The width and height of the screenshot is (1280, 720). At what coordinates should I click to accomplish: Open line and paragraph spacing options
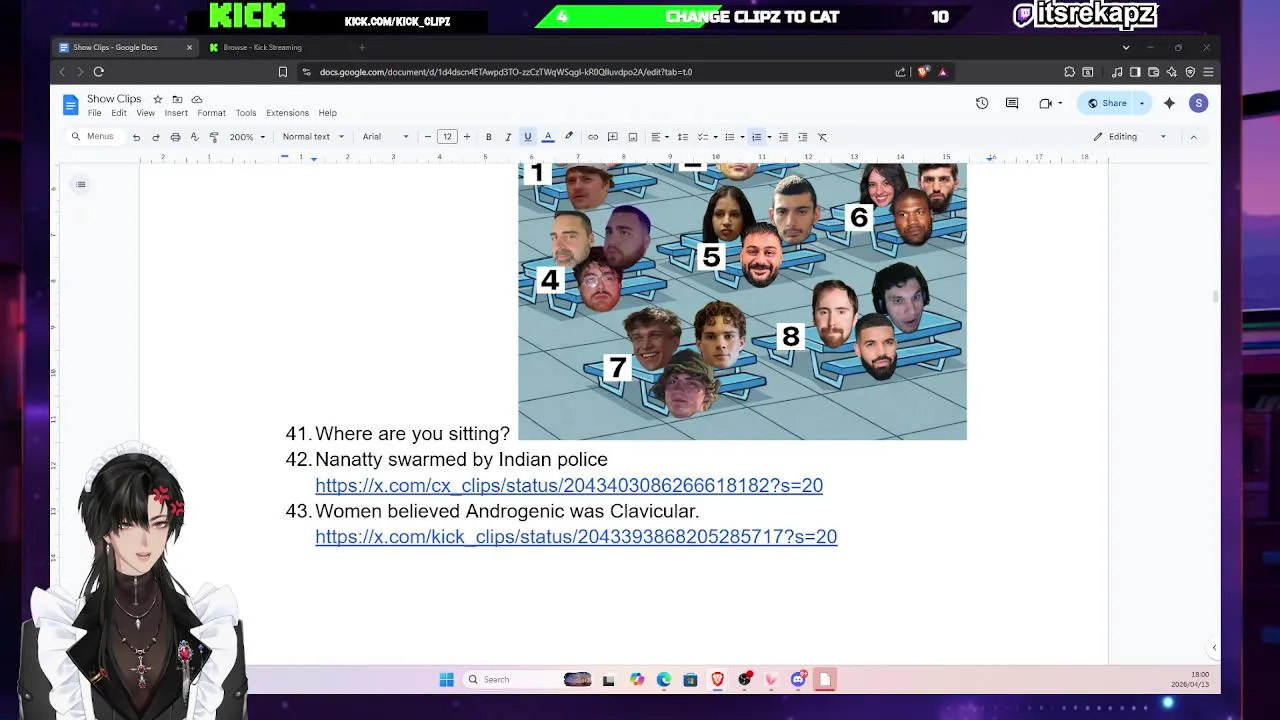pyautogui.click(x=683, y=137)
